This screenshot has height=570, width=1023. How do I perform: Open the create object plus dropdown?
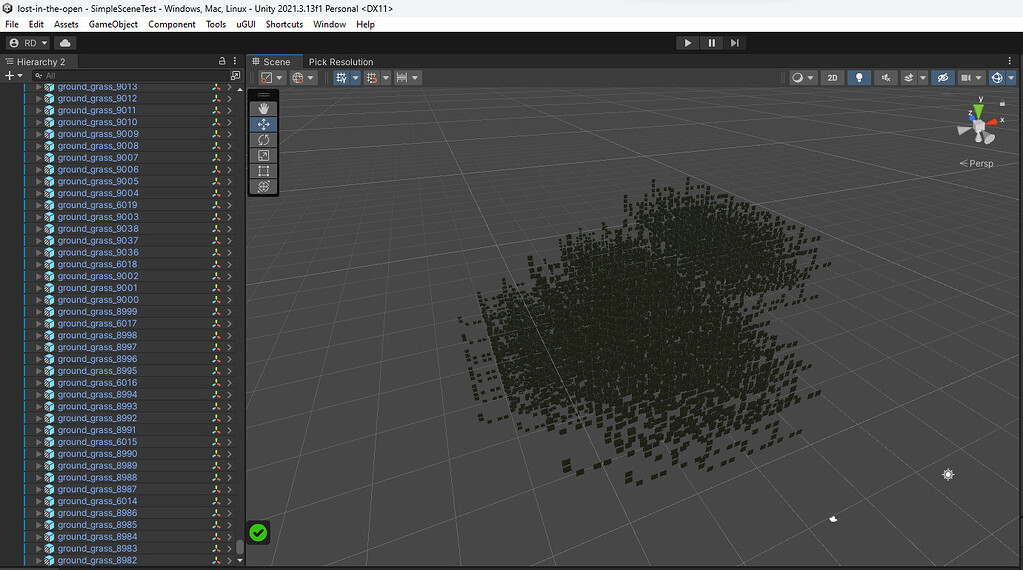pos(14,76)
